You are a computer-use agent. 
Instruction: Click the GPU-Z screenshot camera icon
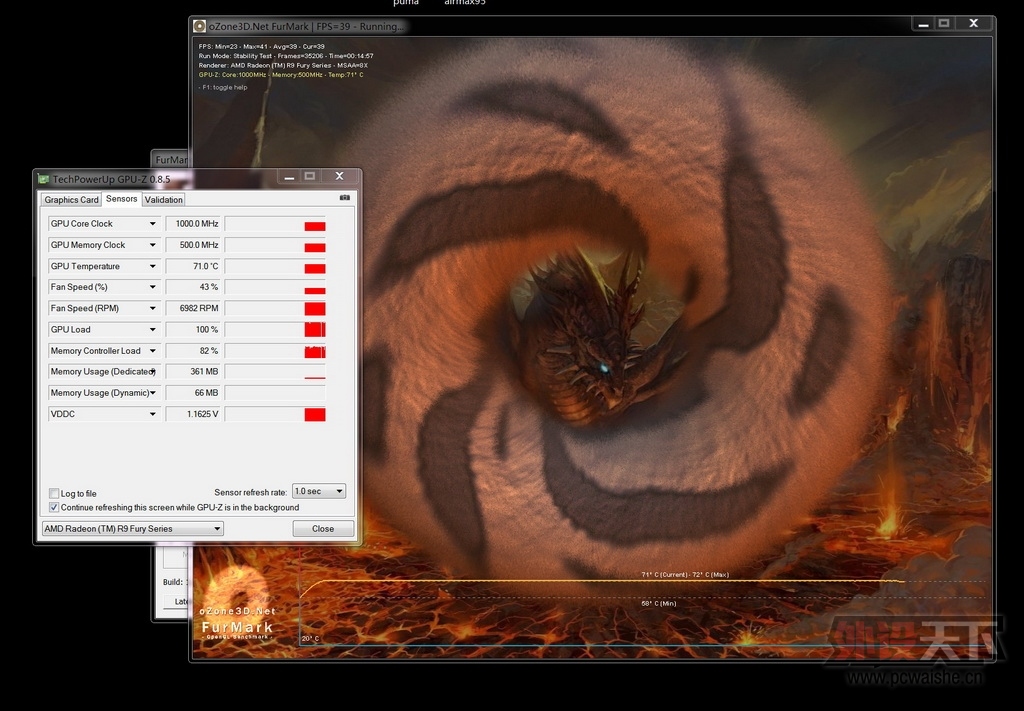pos(345,197)
